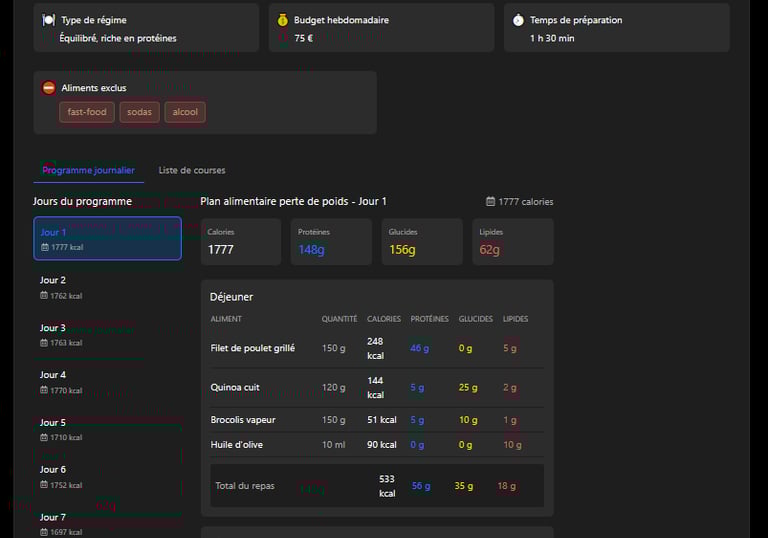The image size is (768, 538).
Task: Click the Plan alimentaire perte de poids heading
Action: click(x=293, y=201)
